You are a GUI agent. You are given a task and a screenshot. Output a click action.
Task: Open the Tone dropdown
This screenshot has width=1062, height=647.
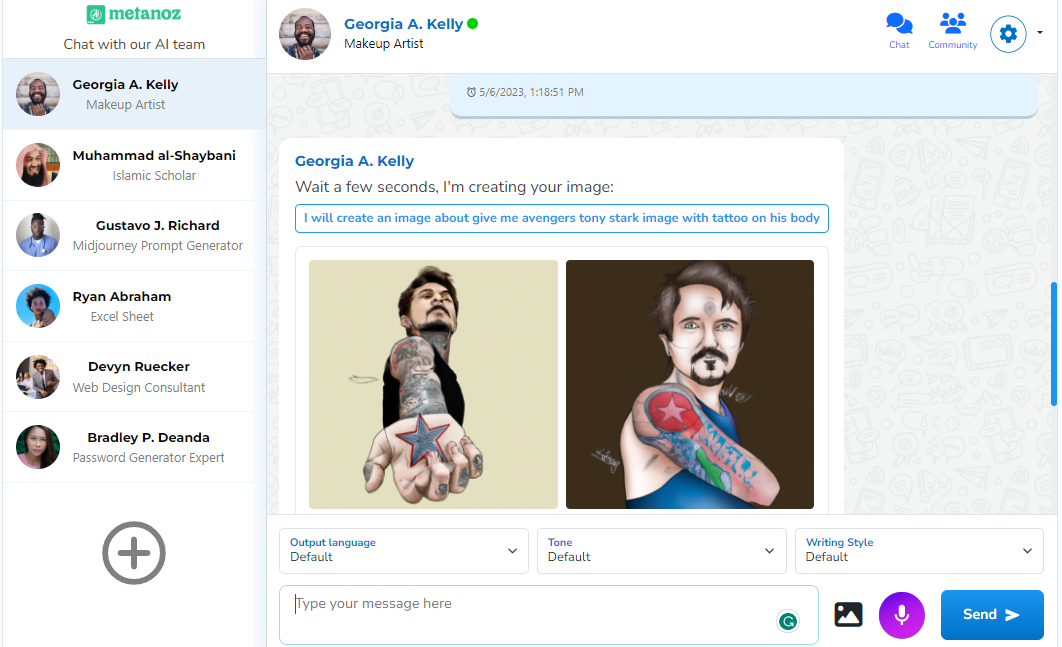click(x=660, y=550)
